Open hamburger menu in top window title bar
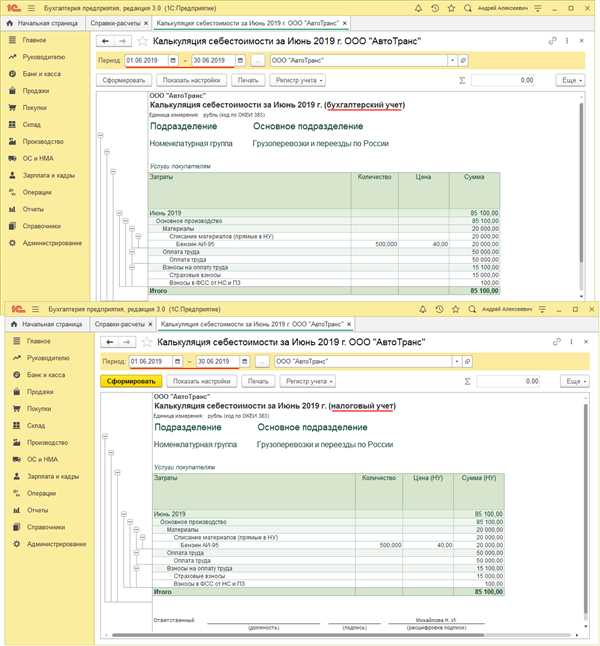 coord(31,8)
